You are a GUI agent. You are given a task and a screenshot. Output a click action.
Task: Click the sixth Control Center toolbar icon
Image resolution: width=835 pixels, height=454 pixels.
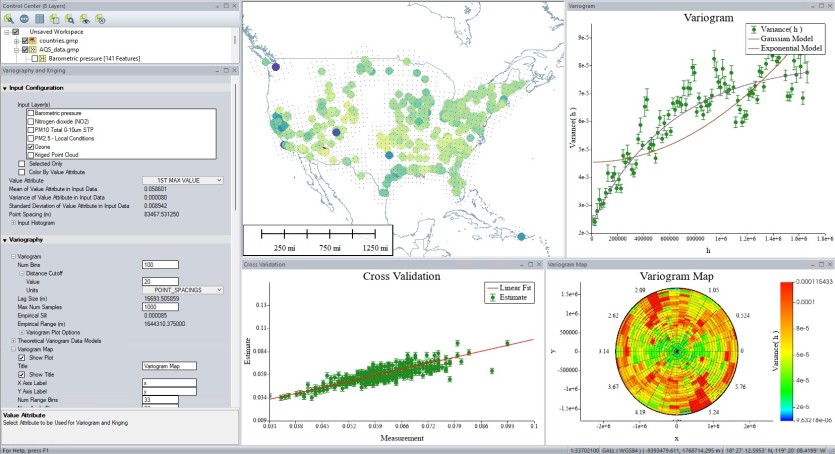tap(86, 18)
